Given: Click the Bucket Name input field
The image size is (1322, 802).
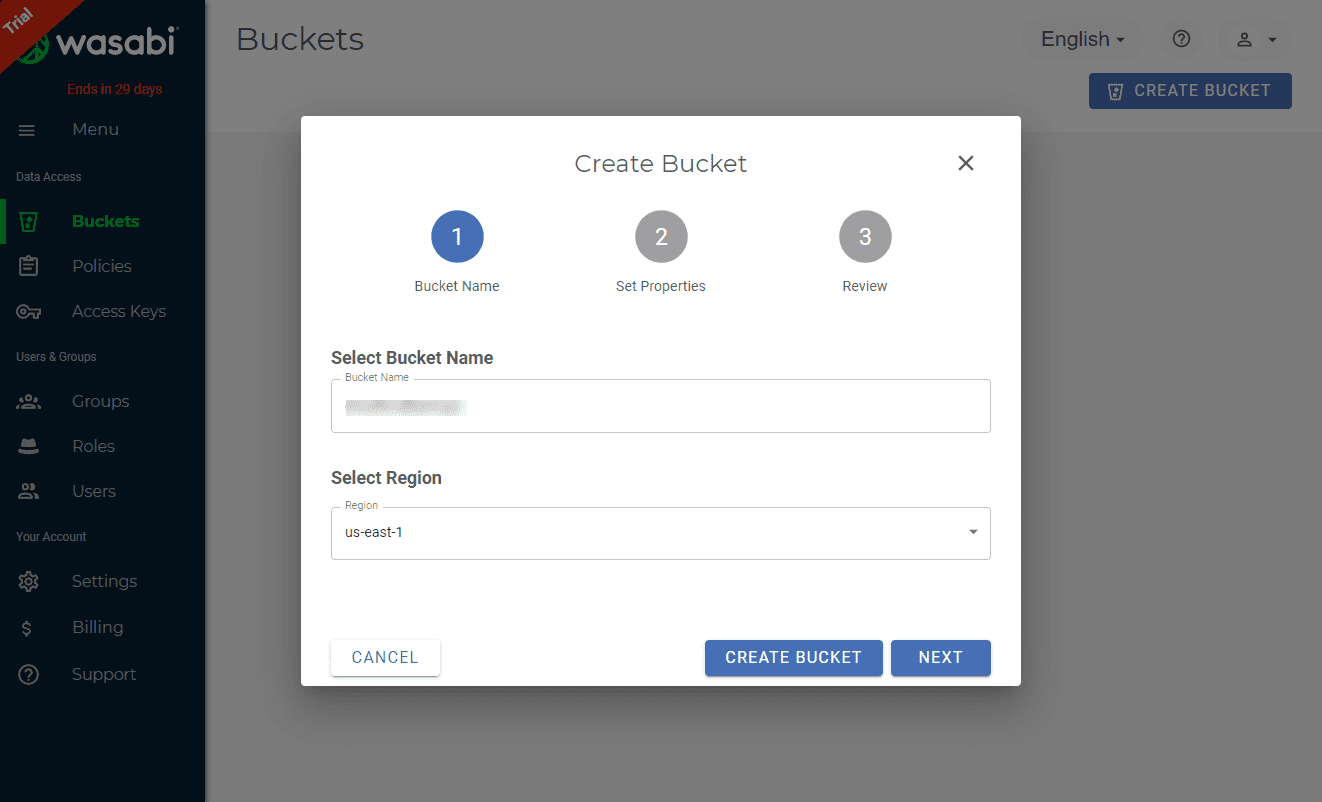Looking at the screenshot, I should point(660,407).
